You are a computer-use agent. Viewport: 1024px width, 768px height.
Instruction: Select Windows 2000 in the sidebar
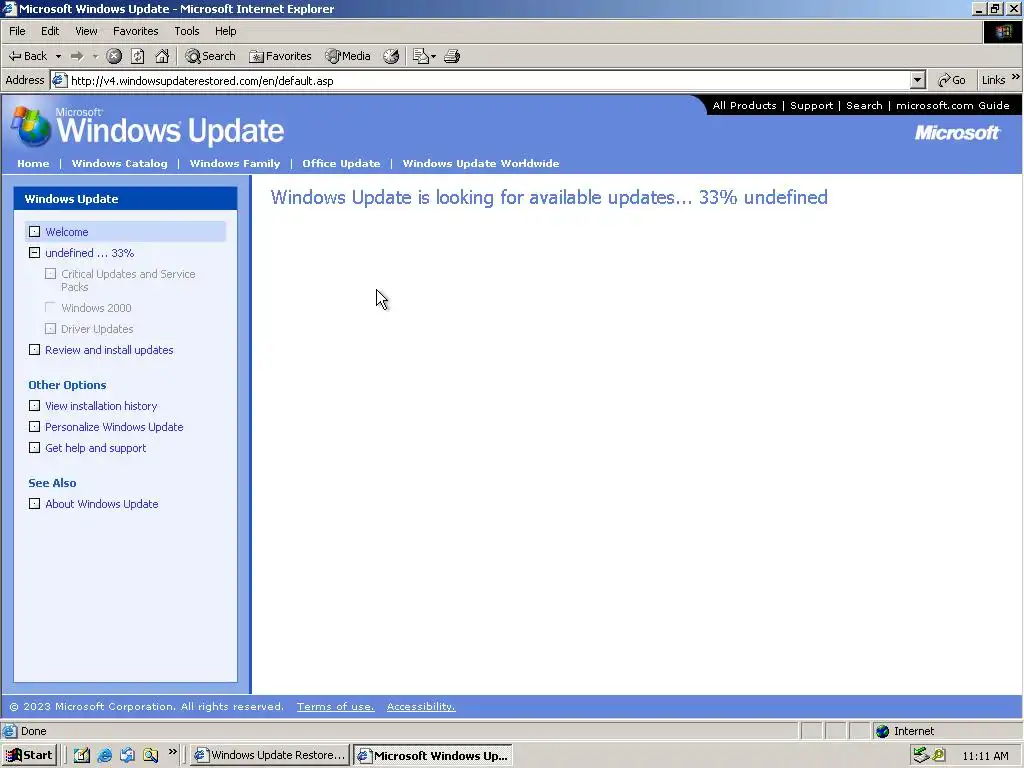96,308
